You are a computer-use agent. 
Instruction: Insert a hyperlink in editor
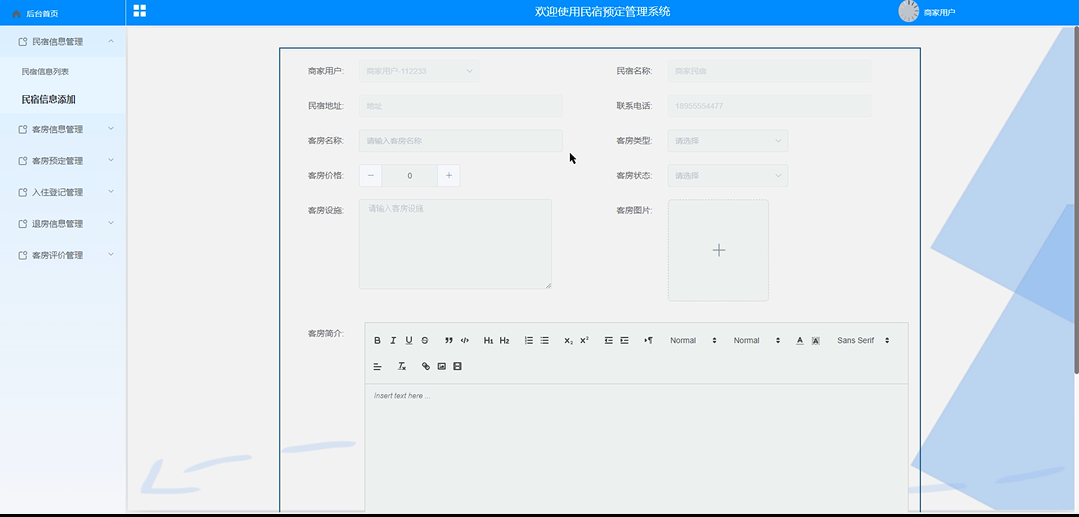click(426, 366)
